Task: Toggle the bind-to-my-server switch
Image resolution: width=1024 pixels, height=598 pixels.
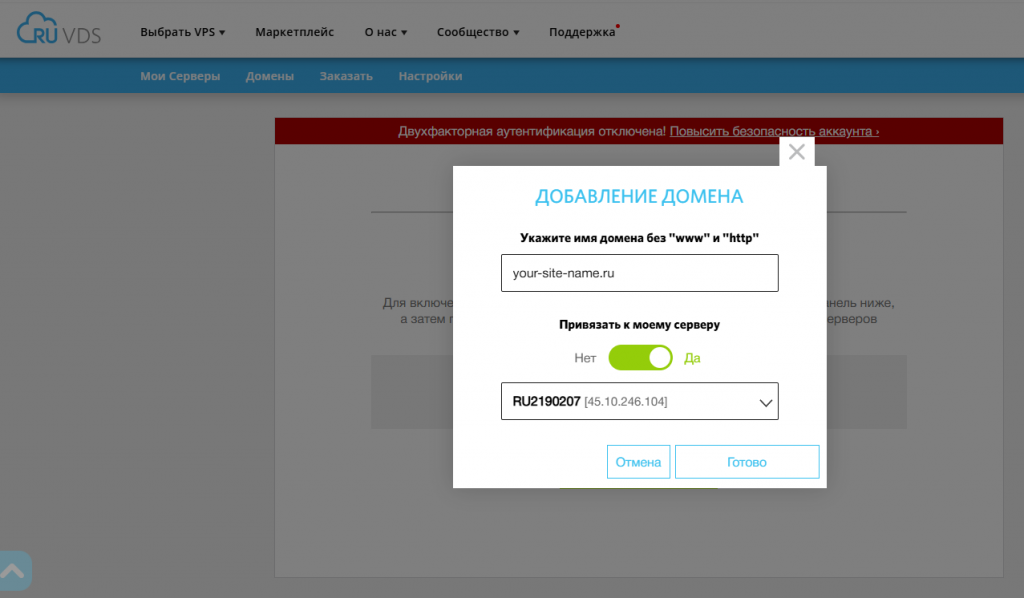Action: [x=640, y=358]
